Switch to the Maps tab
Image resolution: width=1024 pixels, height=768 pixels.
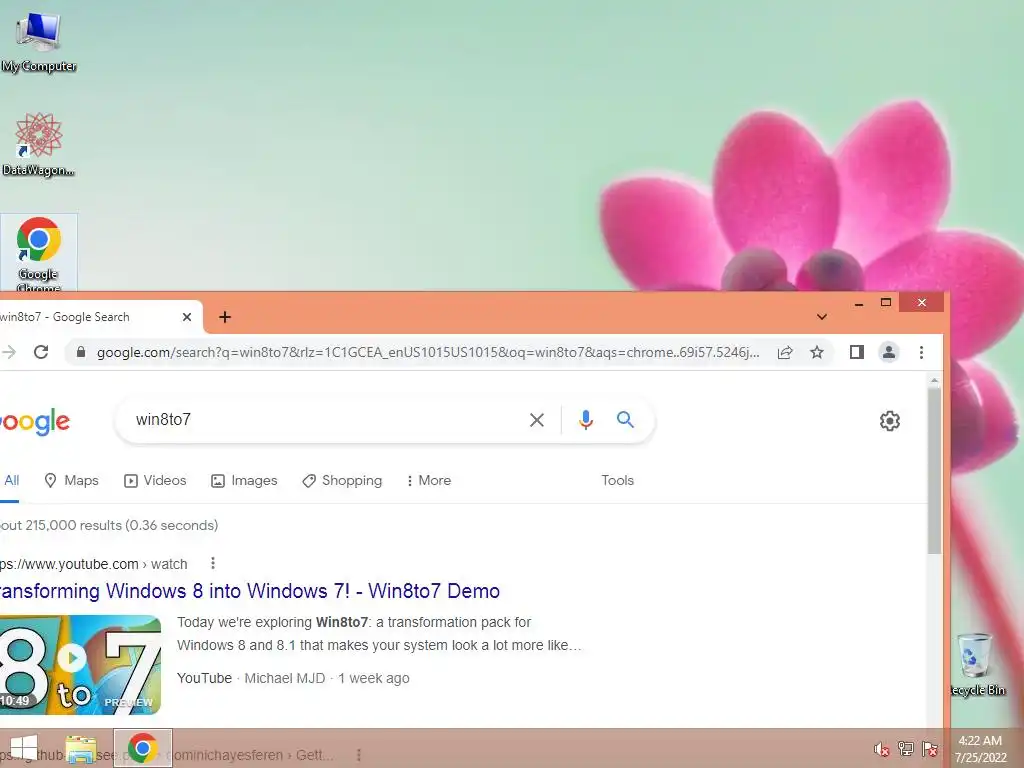point(71,481)
